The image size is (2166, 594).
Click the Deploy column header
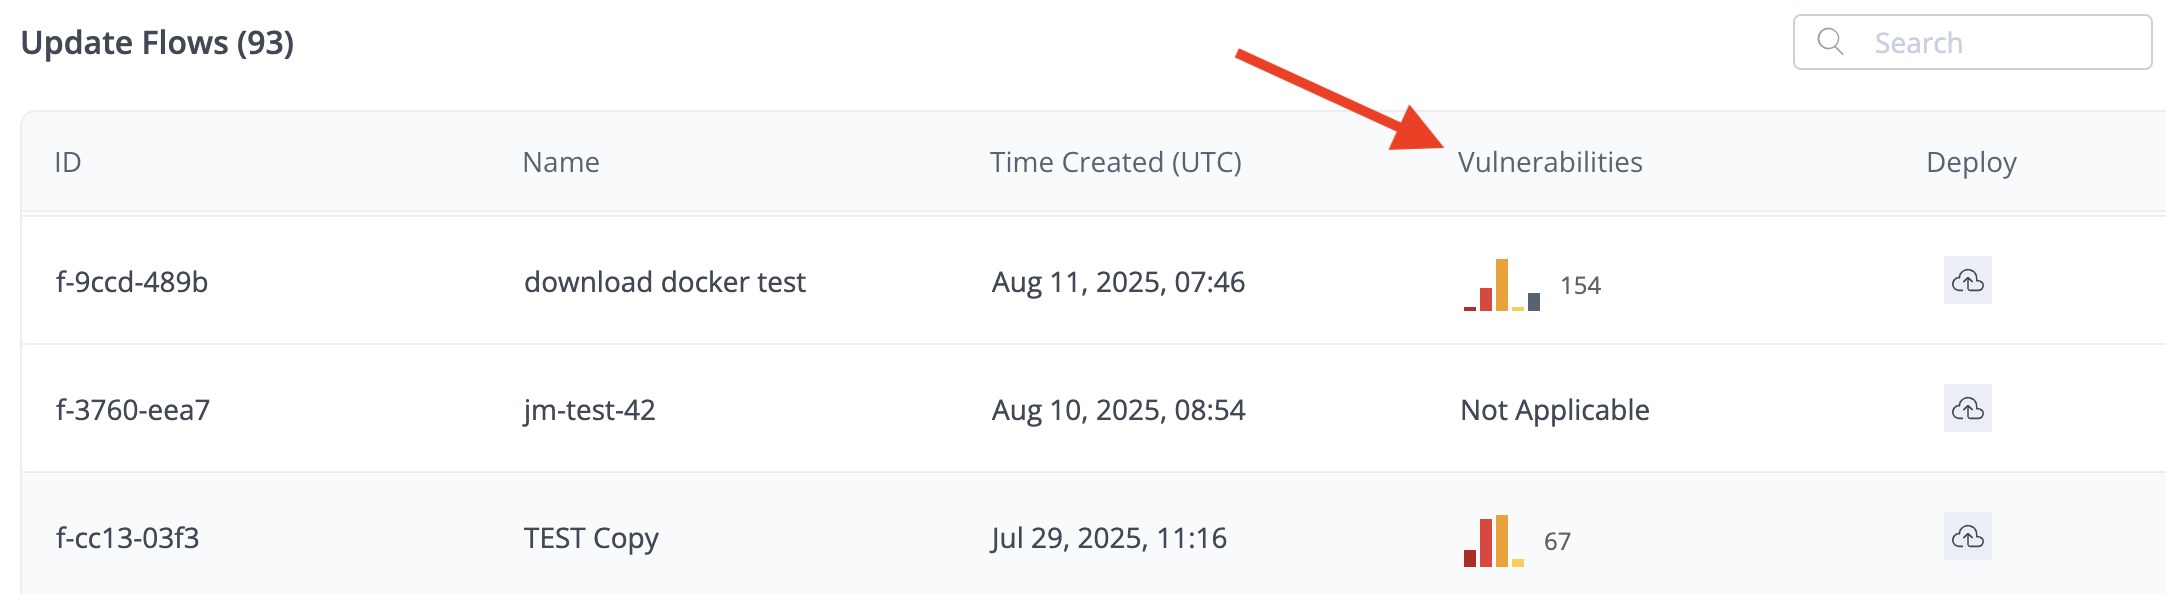point(1971,162)
